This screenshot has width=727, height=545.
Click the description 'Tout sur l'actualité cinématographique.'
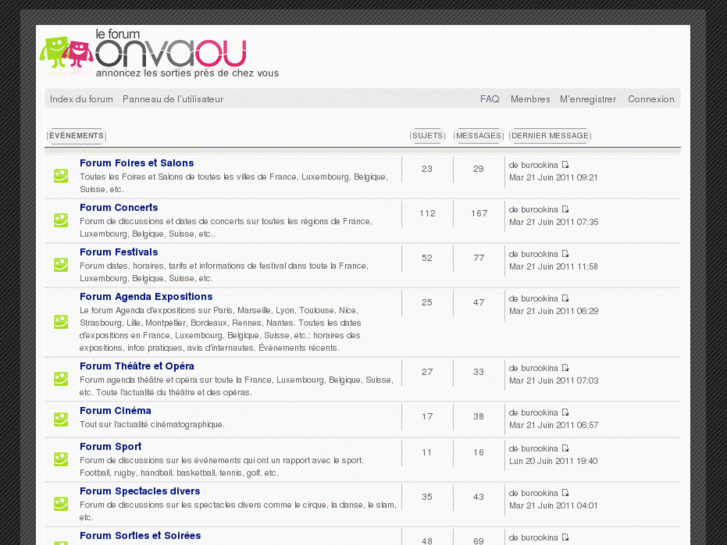coord(152,424)
